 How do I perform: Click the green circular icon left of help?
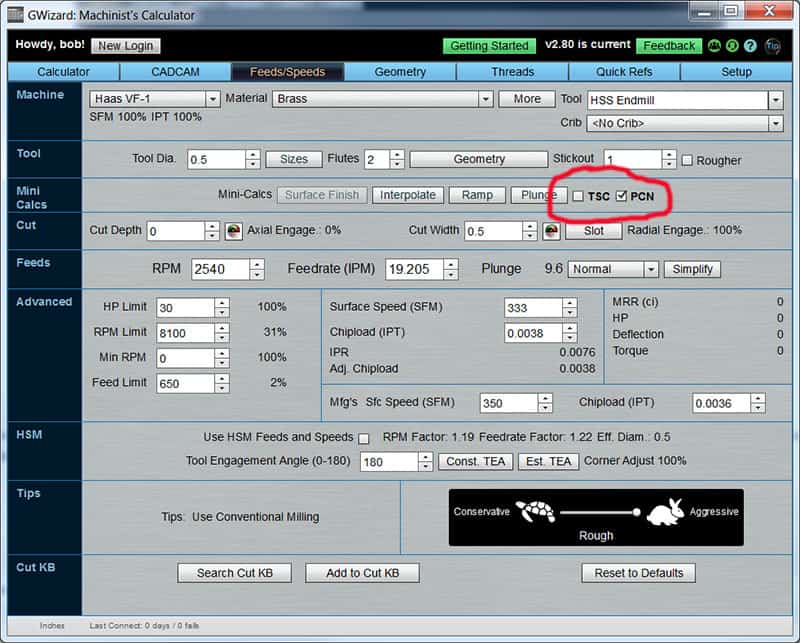tap(732, 46)
